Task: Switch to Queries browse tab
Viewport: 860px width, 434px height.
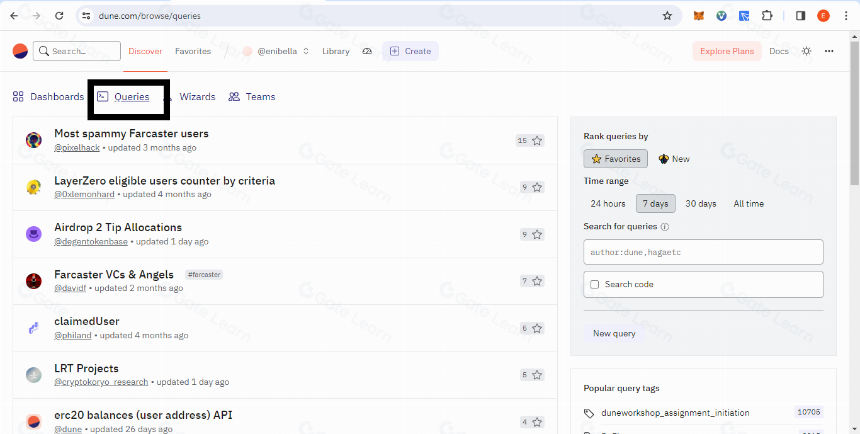Action: (123, 97)
